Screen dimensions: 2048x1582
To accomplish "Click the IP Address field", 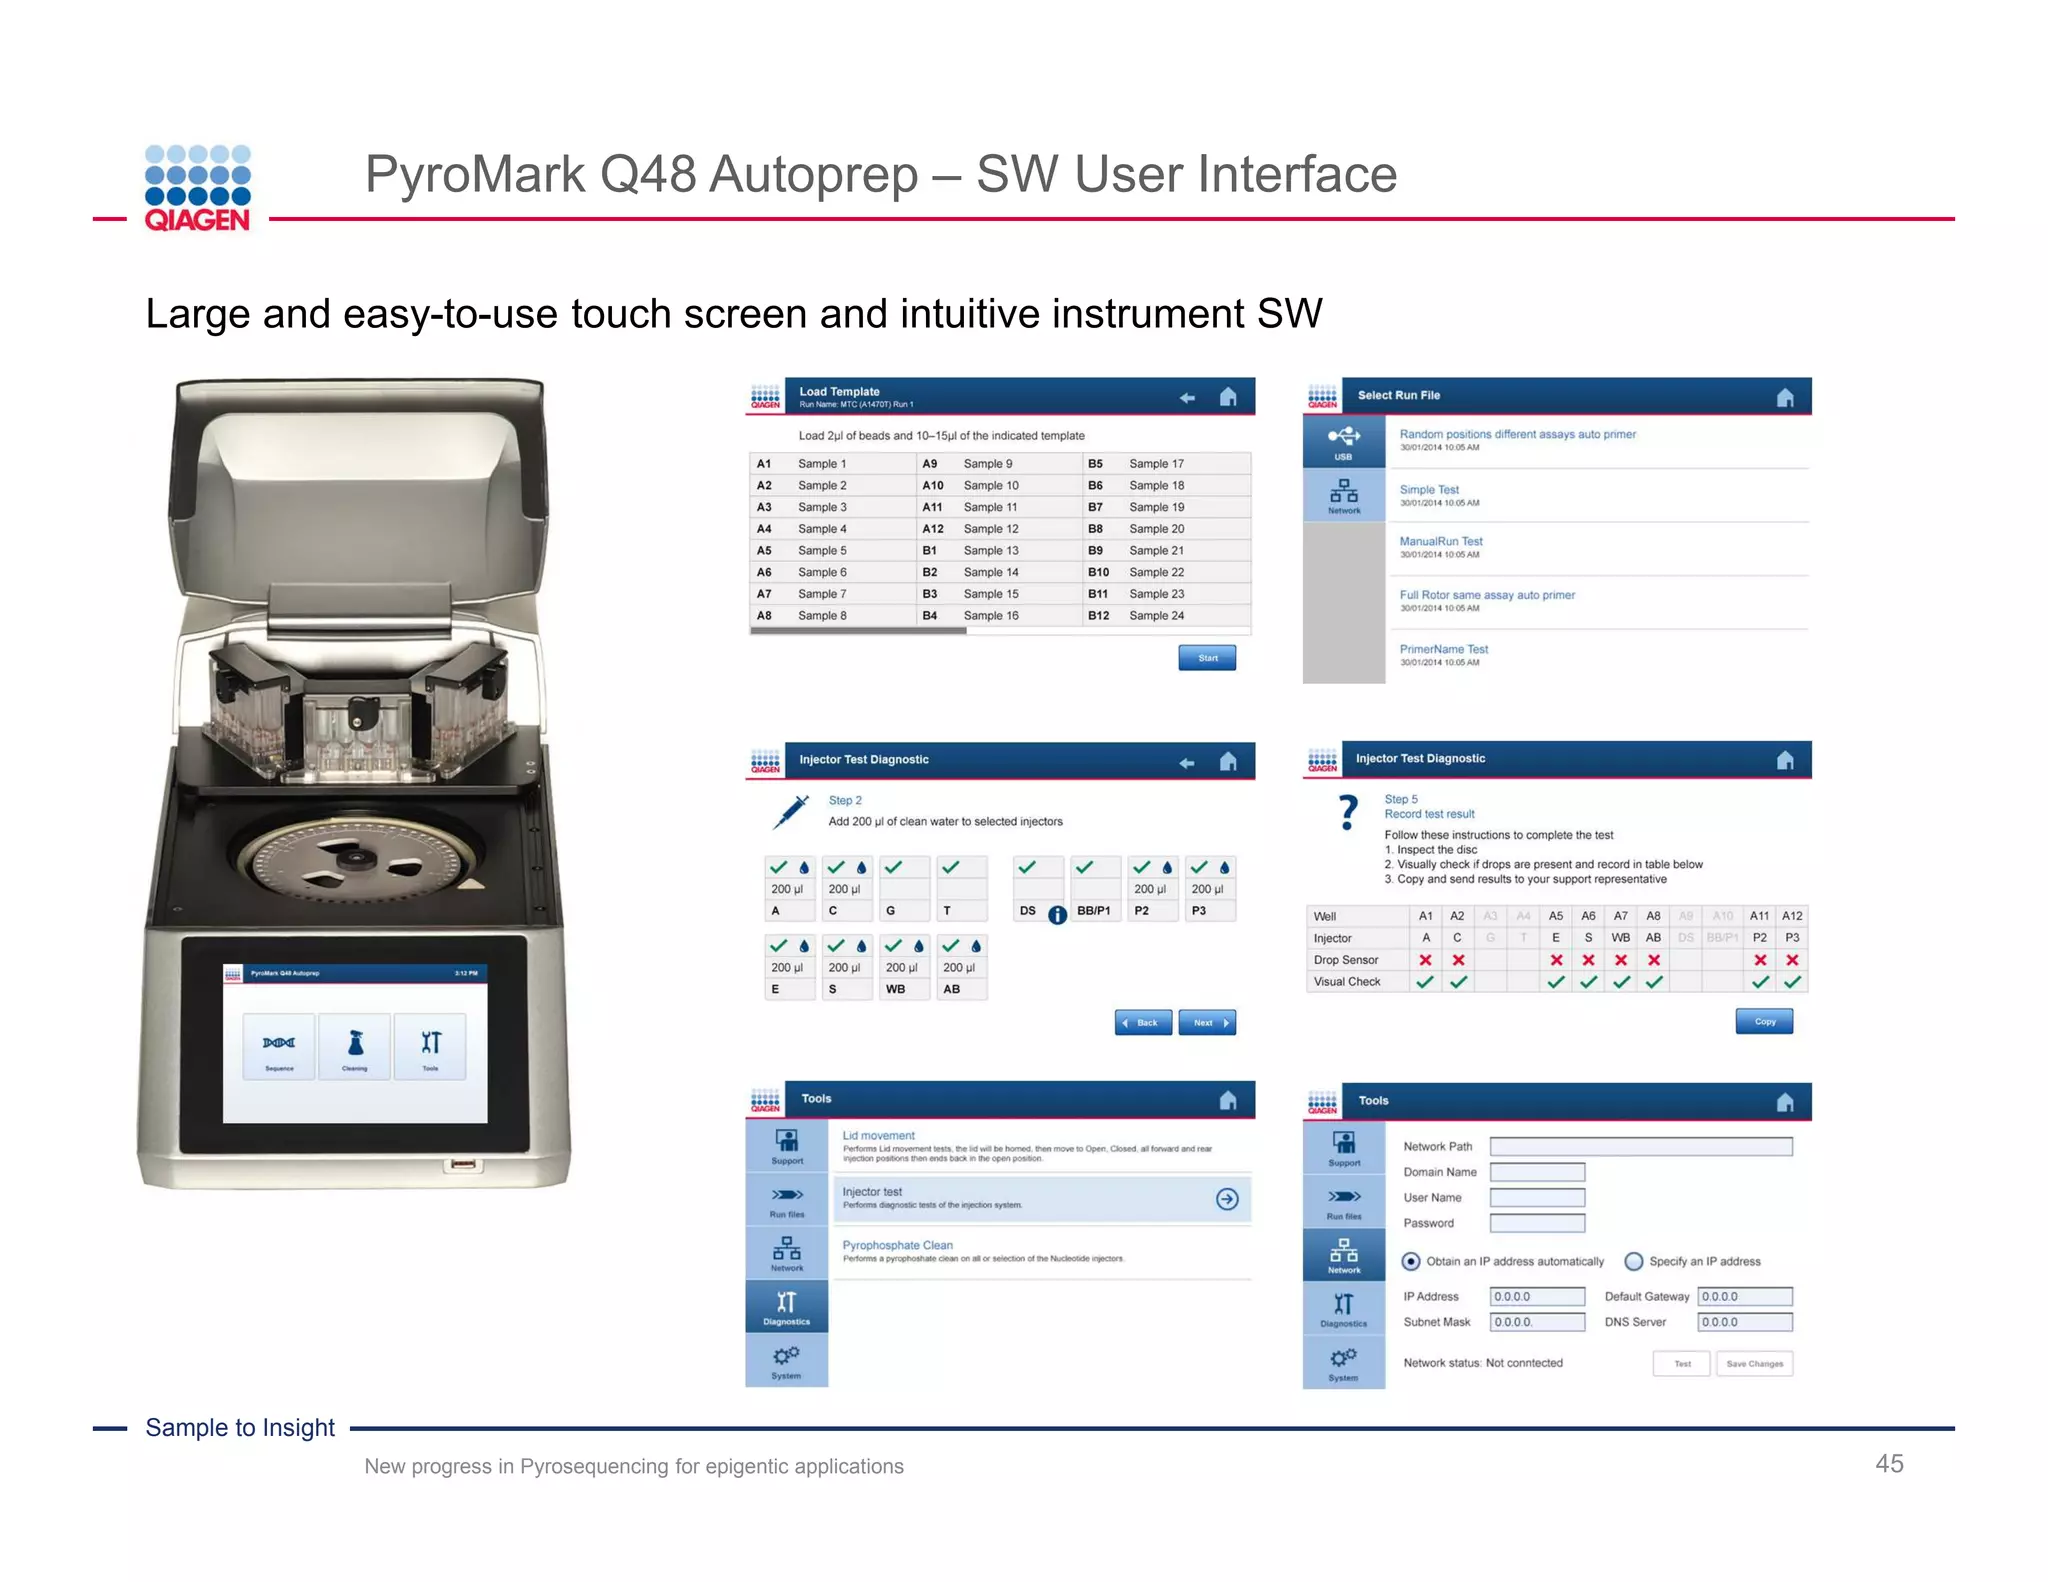I will pyautogui.click(x=1537, y=1297).
